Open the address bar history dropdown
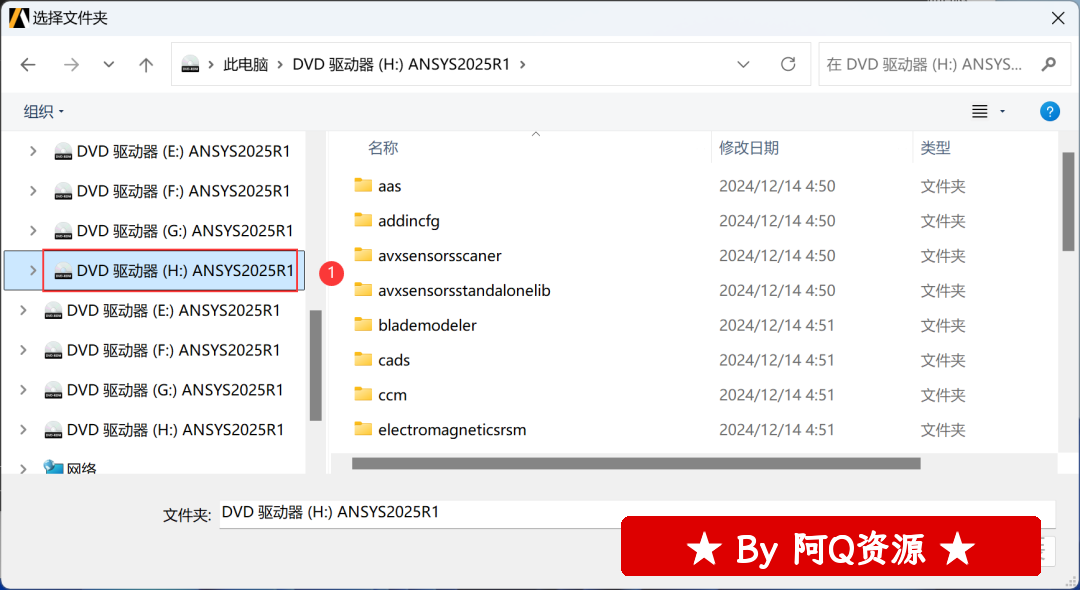The width and height of the screenshot is (1080, 590). point(743,65)
